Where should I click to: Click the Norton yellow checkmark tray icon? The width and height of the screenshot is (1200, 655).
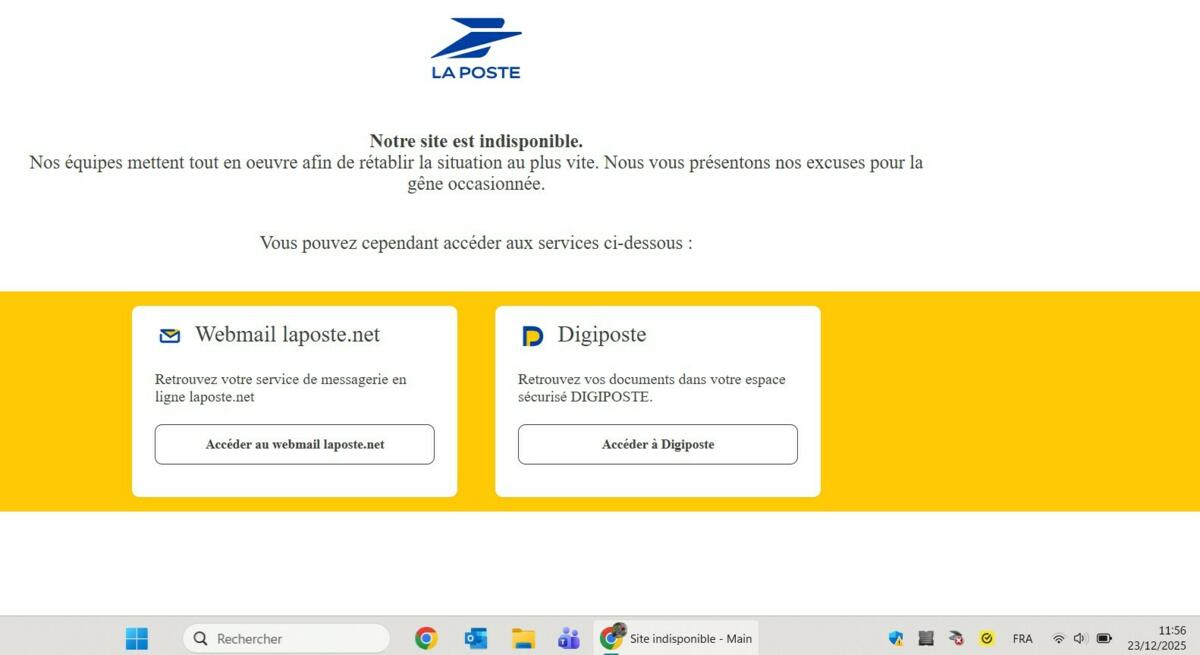click(987, 638)
